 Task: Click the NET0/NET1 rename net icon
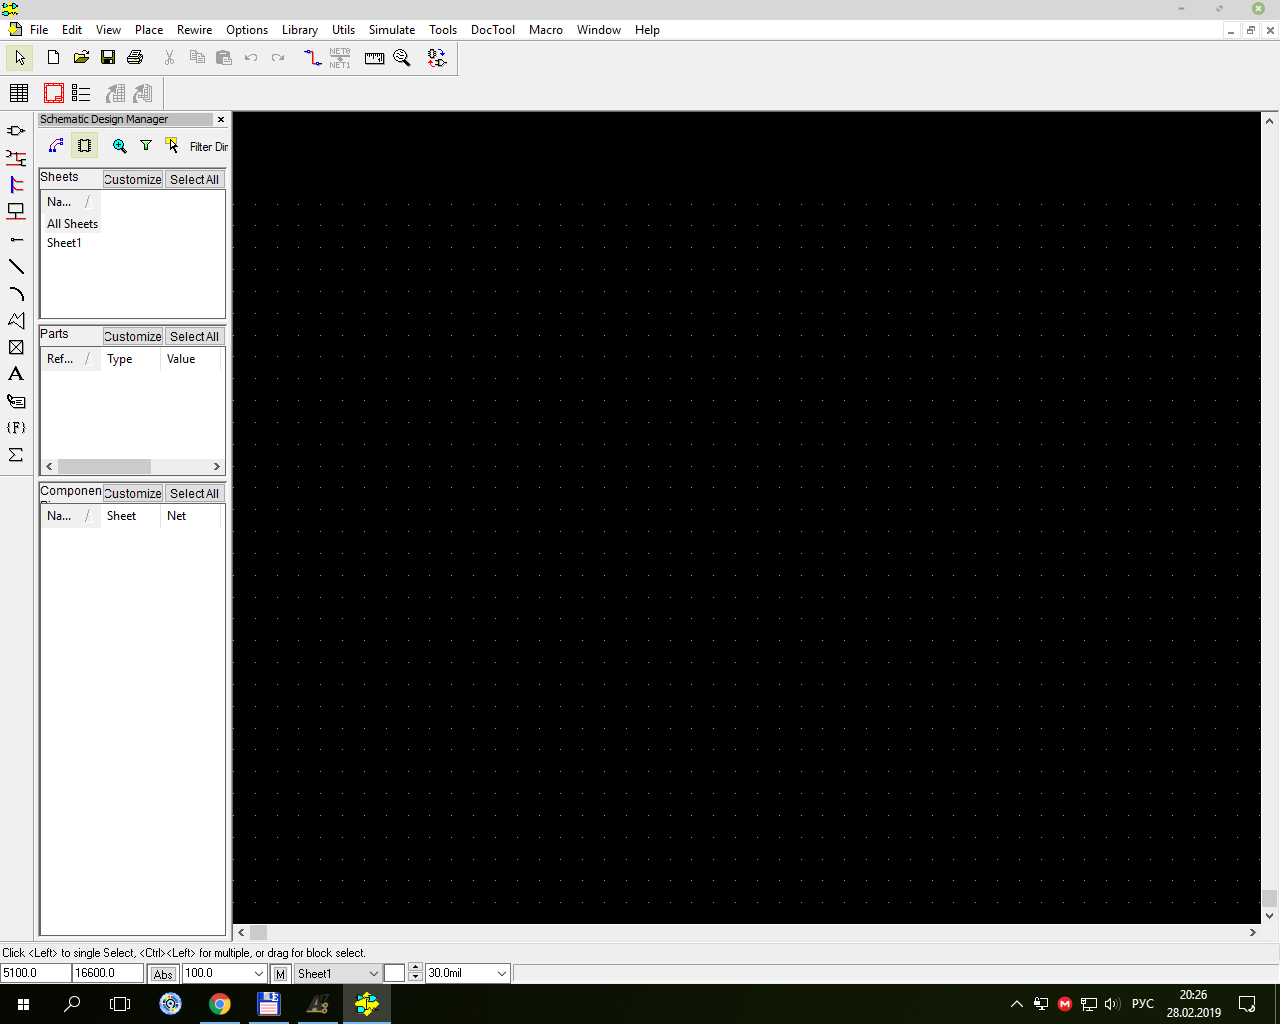pyautogui.click(x=340, y=58)
